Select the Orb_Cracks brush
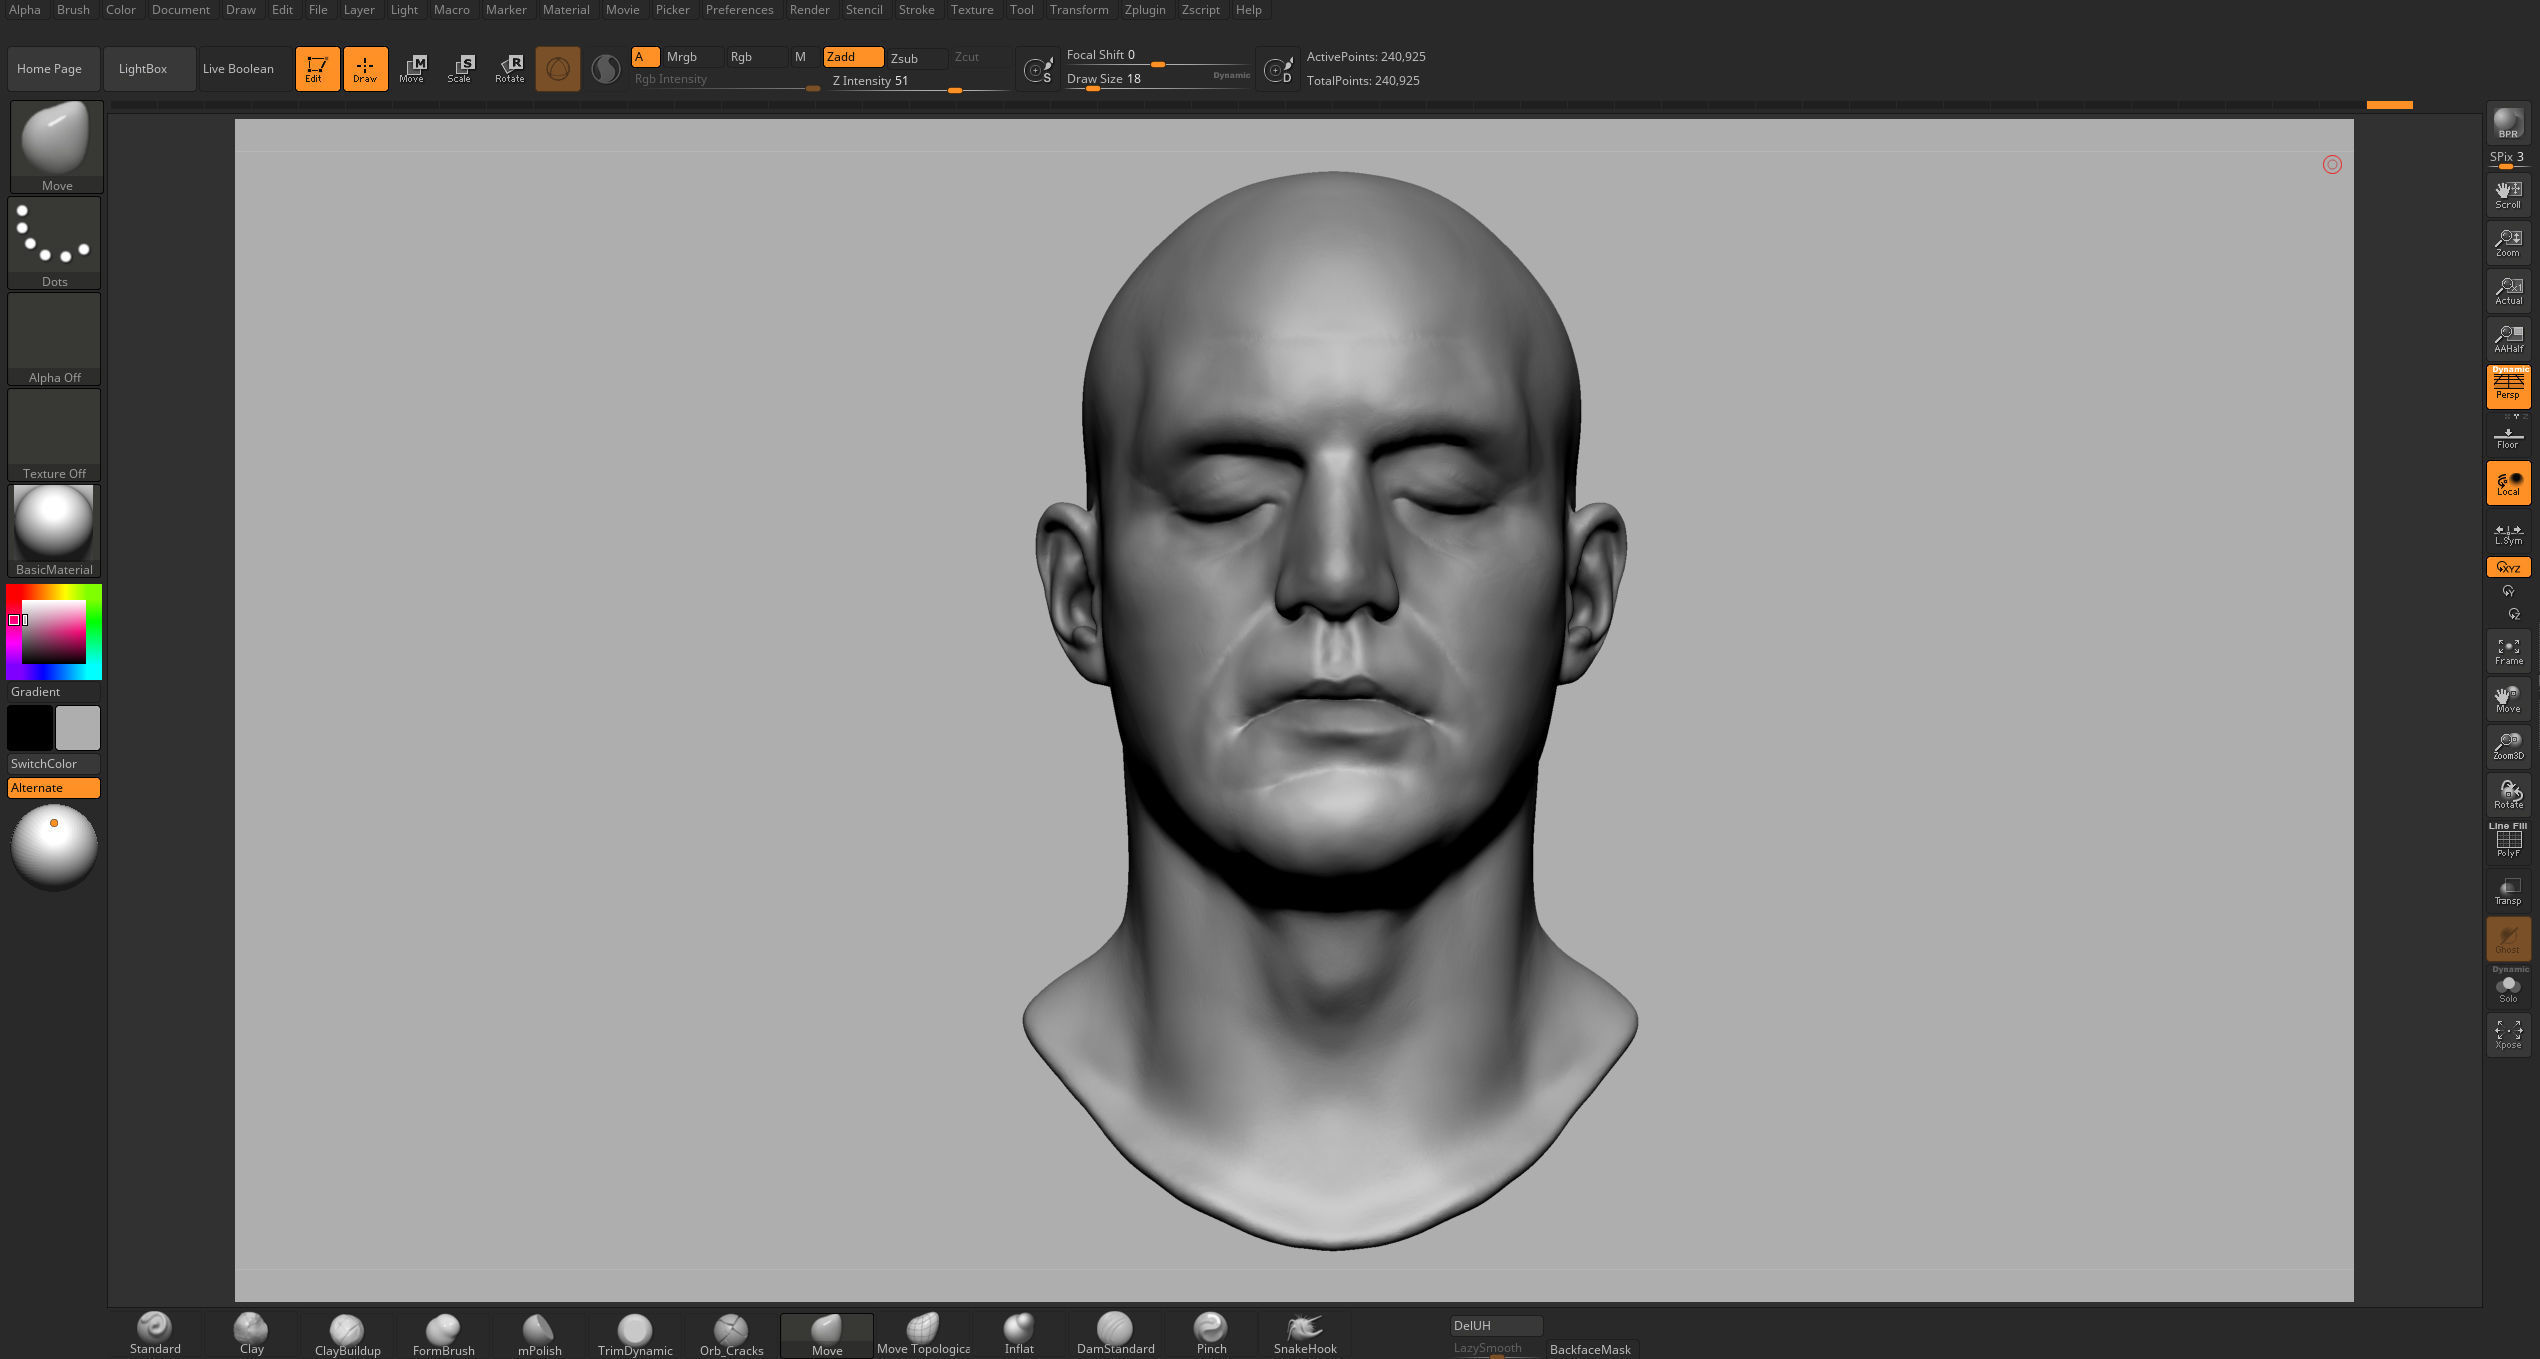Viewport: 2540px width, 1359px height. 731,1334
